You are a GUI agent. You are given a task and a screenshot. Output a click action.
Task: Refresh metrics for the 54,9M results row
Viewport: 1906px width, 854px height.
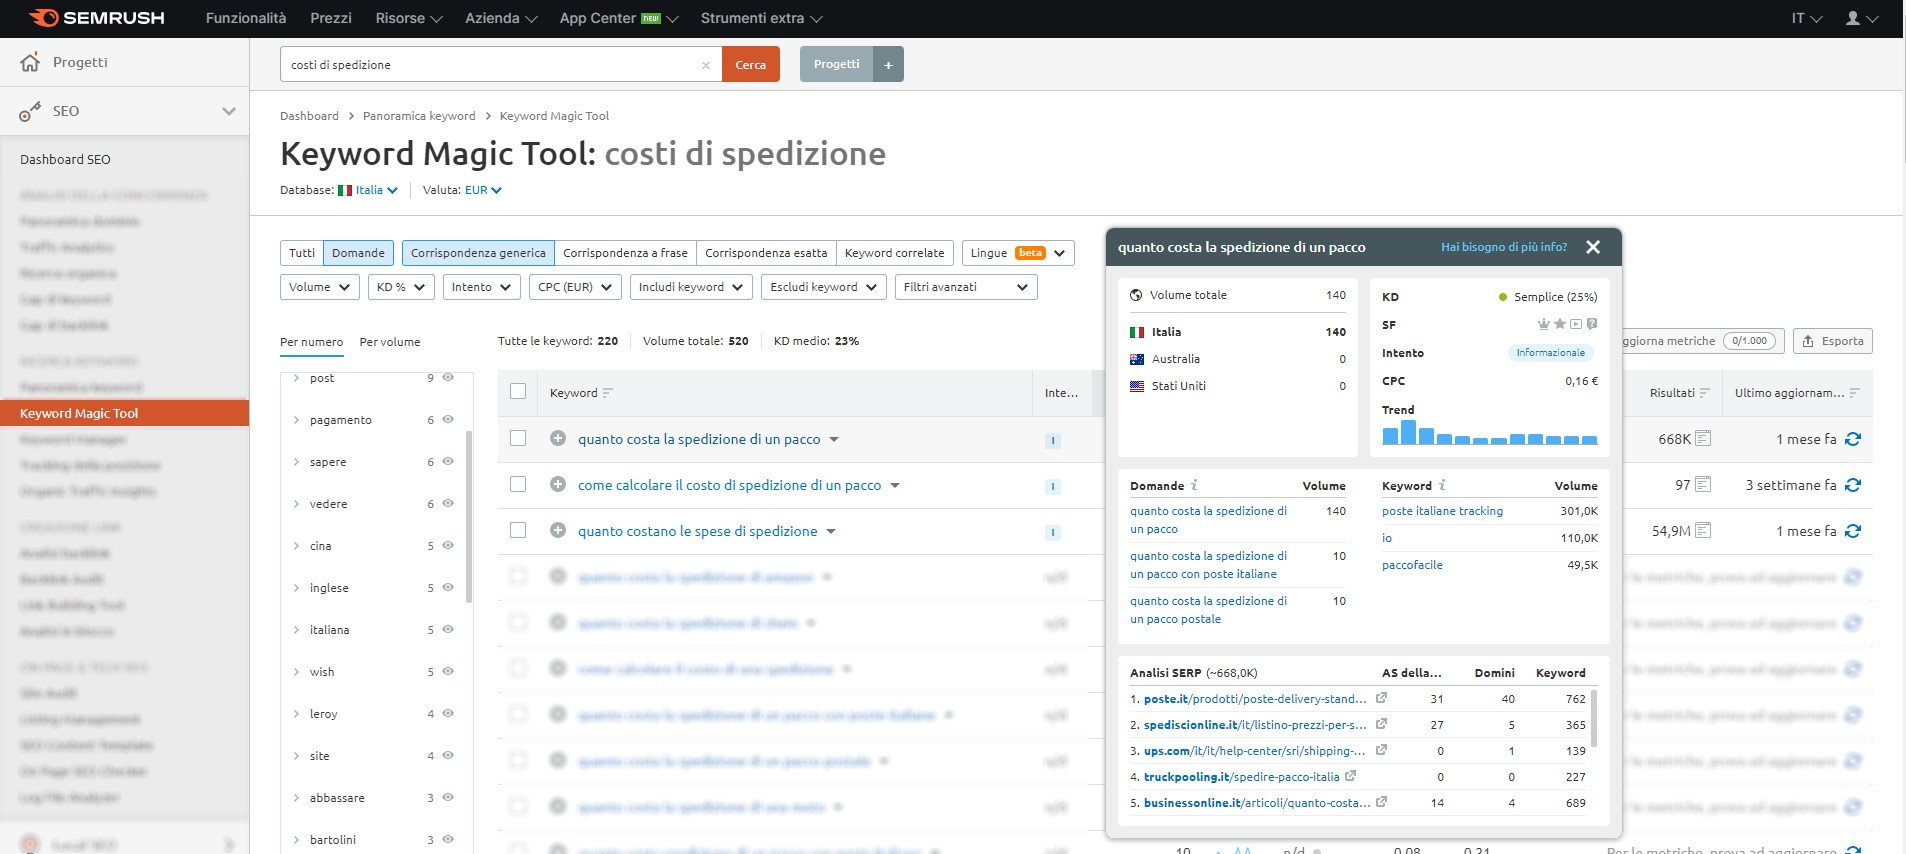[x=1853, y=531]
